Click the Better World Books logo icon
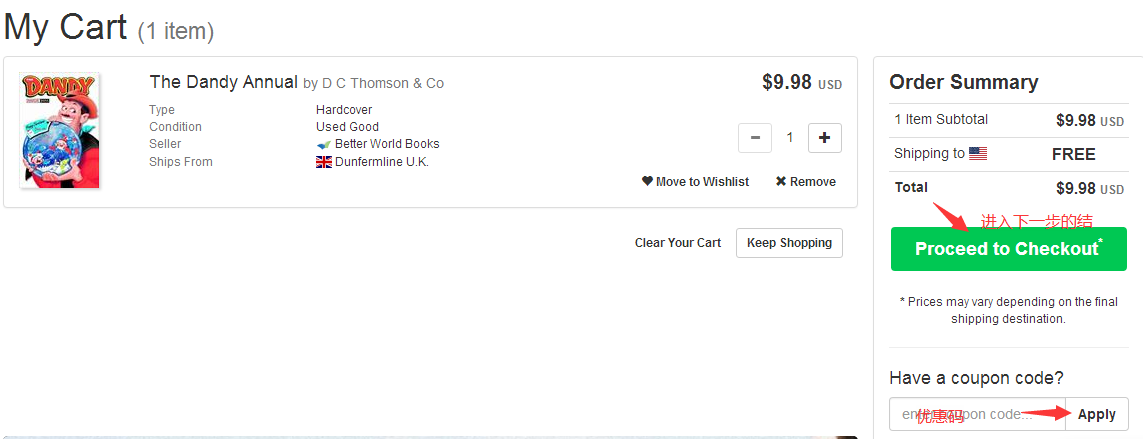Viewport: 1143px width, 439px height. 324,144
